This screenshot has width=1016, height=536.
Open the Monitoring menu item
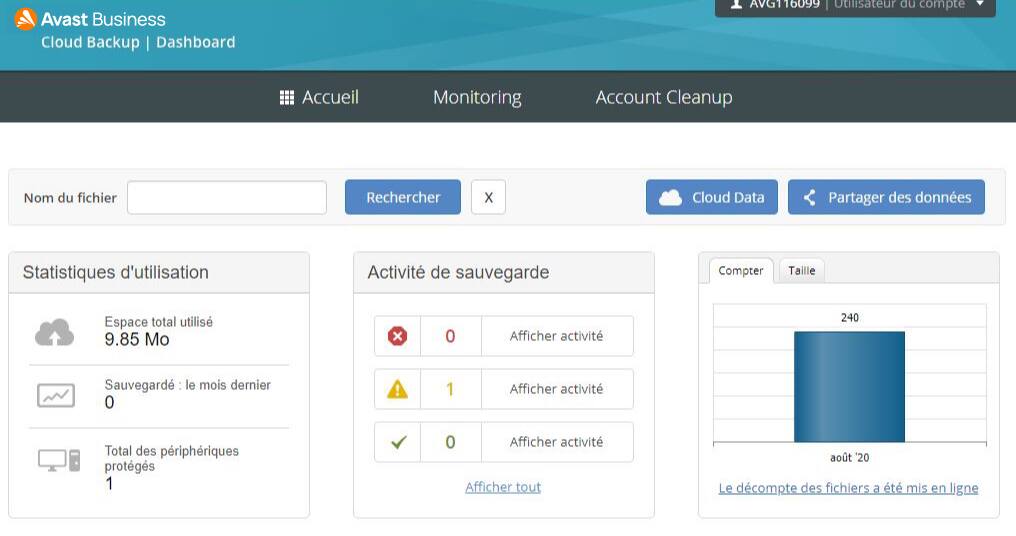point(477,97)
